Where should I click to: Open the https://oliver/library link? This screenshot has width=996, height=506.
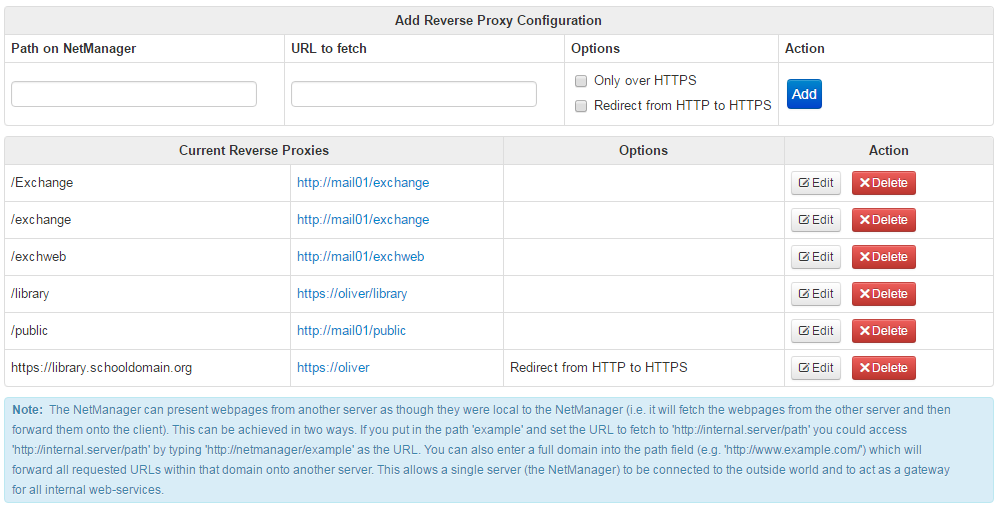tap(352, 294)
